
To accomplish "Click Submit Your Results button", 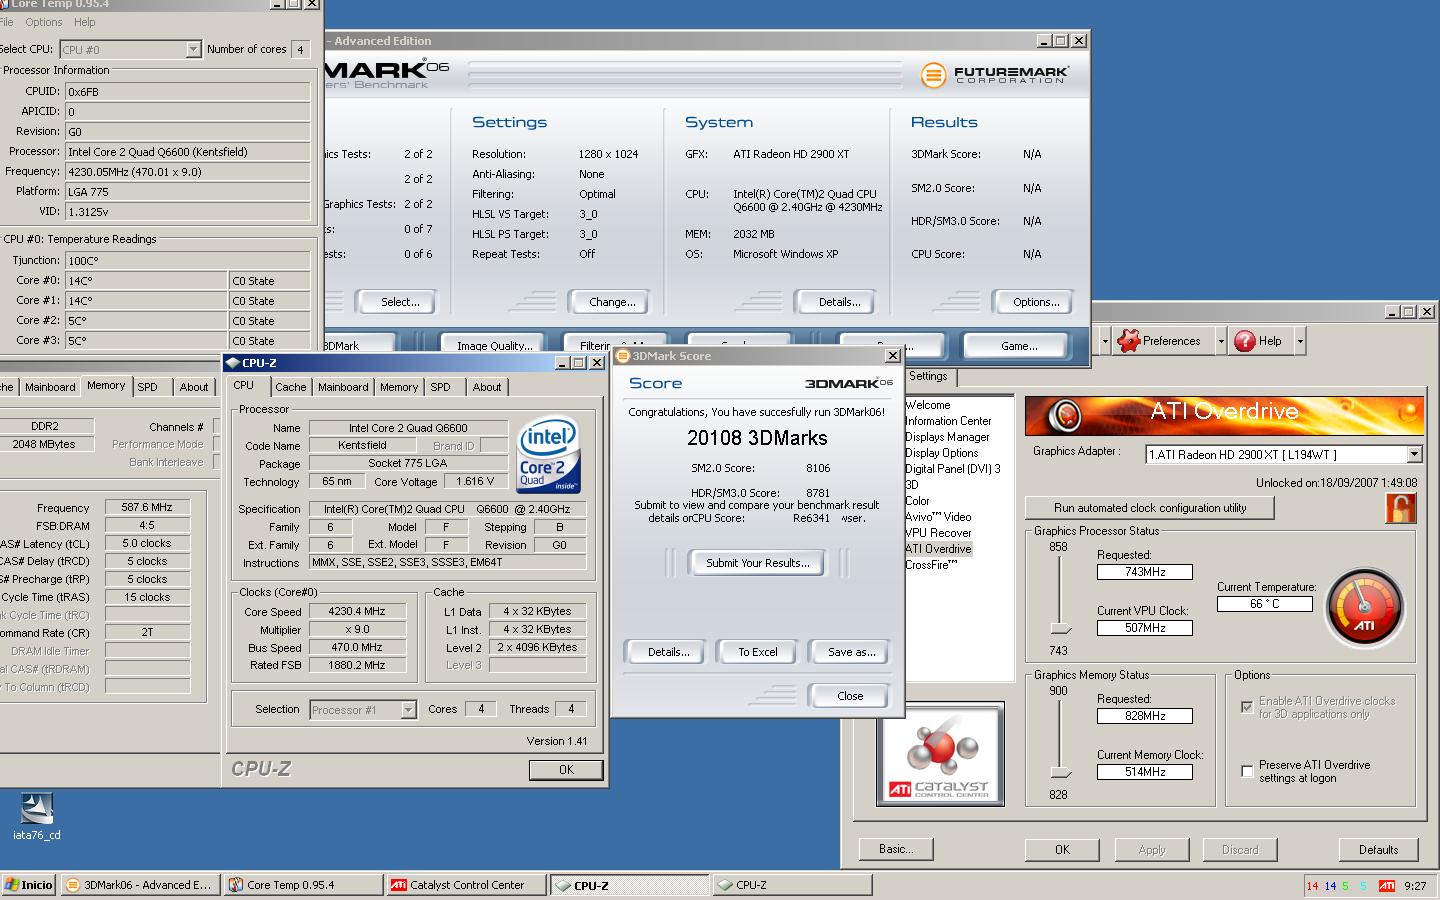I will tap(757, 563).
